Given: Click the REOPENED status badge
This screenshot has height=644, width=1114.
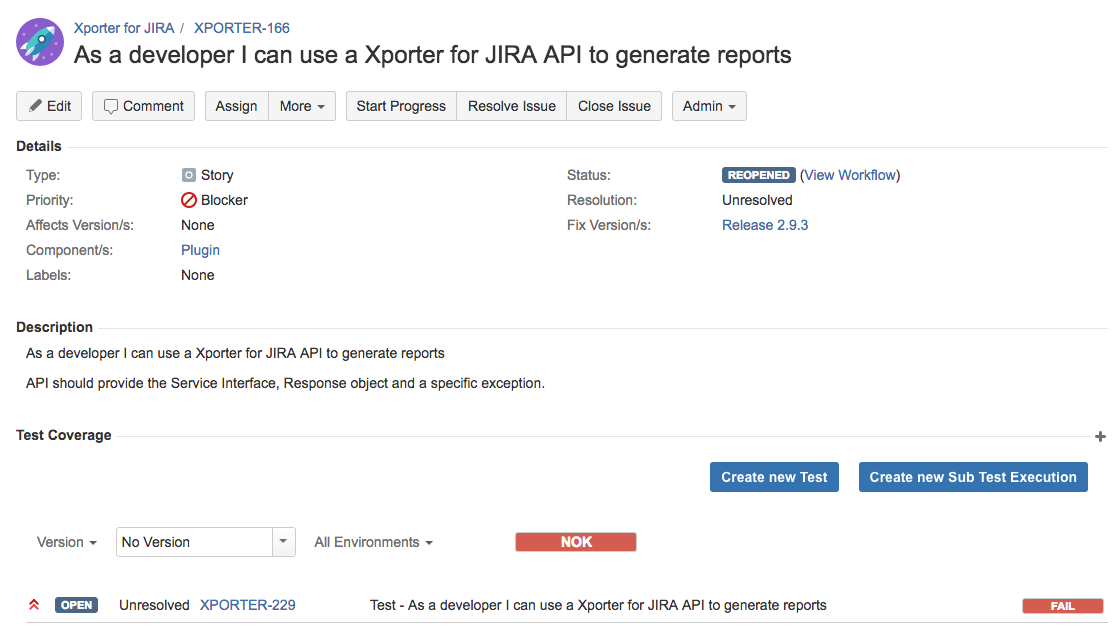Looking at the screenshot, I should pyautogui.click(x=758, y=175).
